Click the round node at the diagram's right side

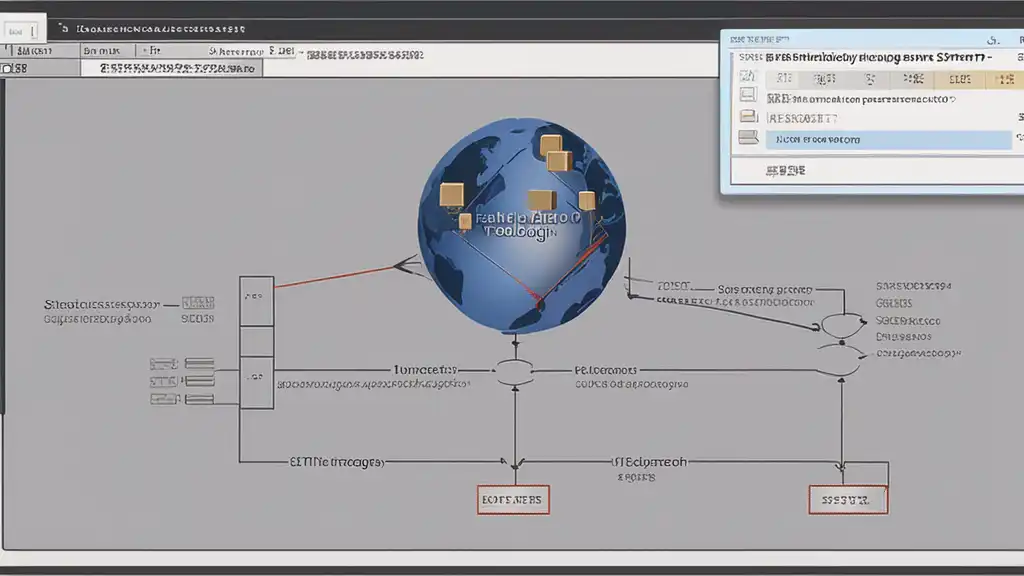(x=842, y=325)
